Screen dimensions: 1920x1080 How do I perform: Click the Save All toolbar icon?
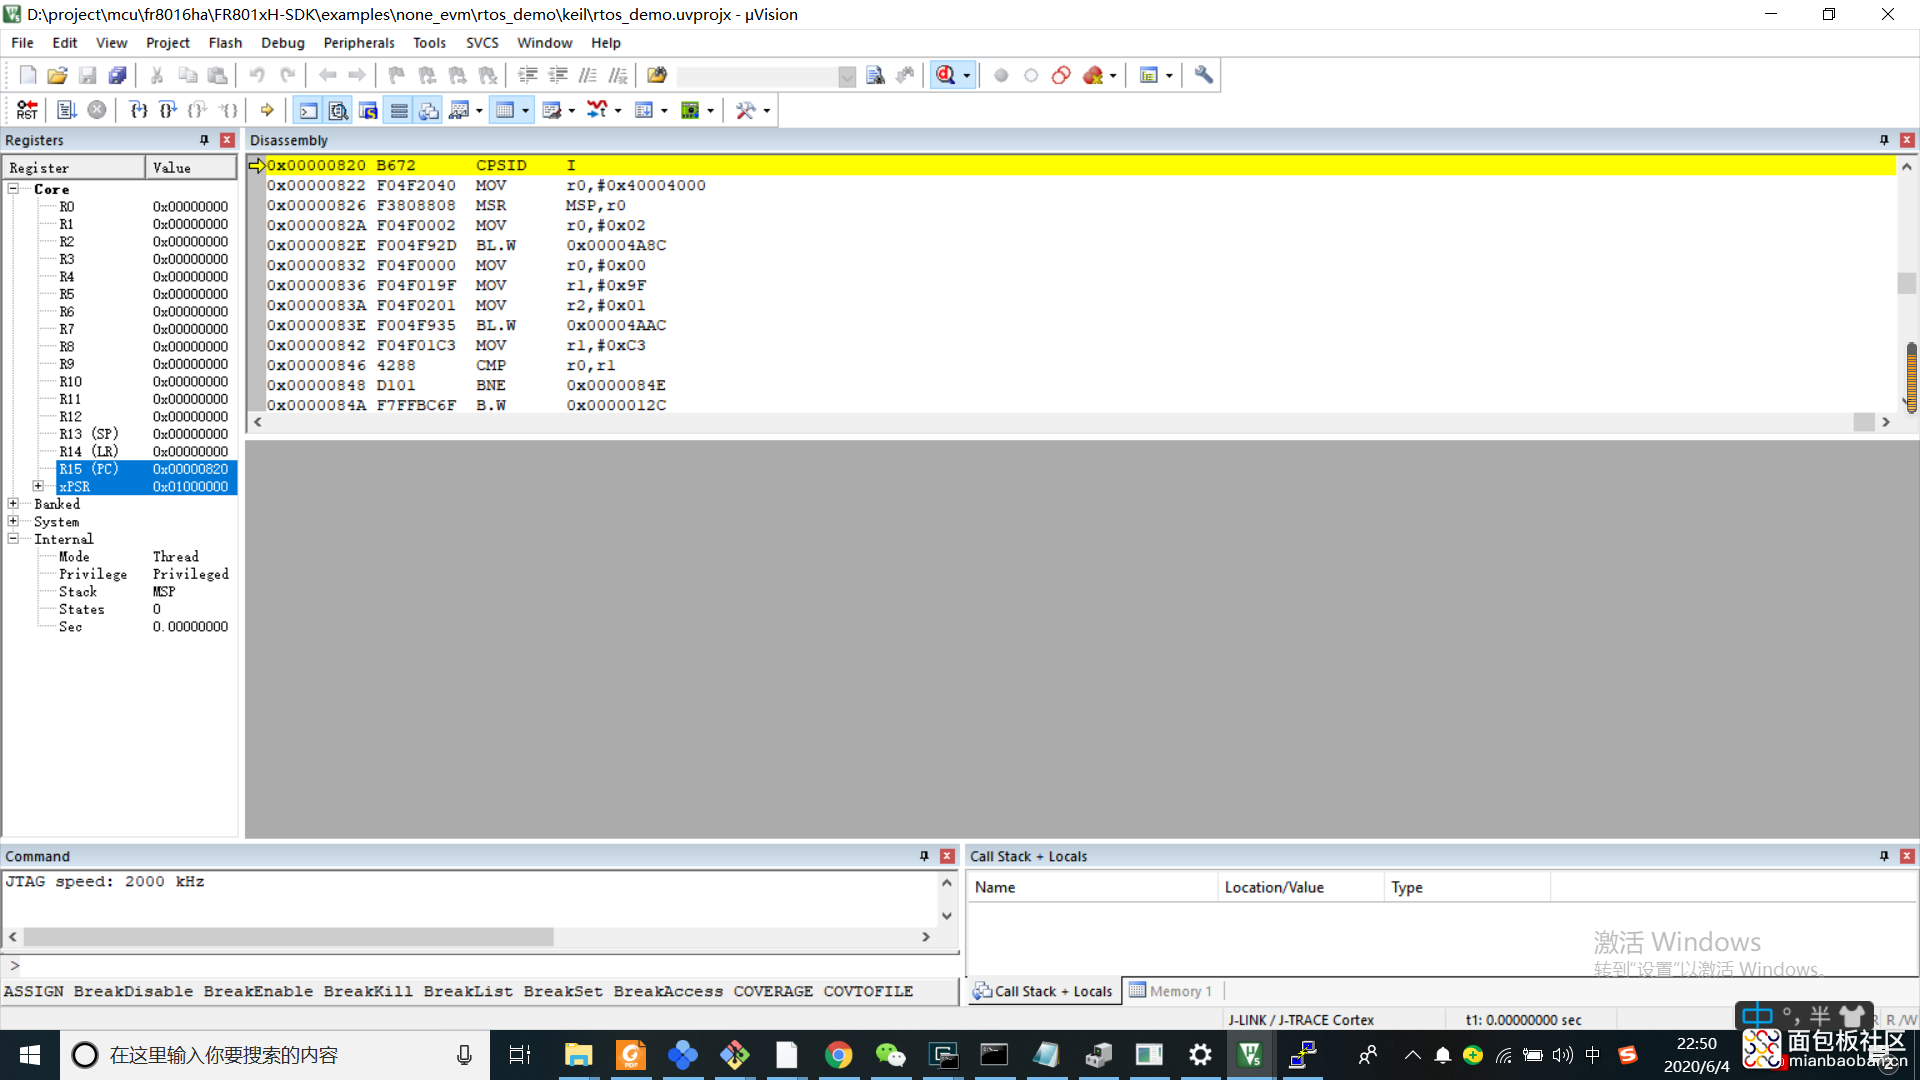pyautogui.click(x=117, y=75)
